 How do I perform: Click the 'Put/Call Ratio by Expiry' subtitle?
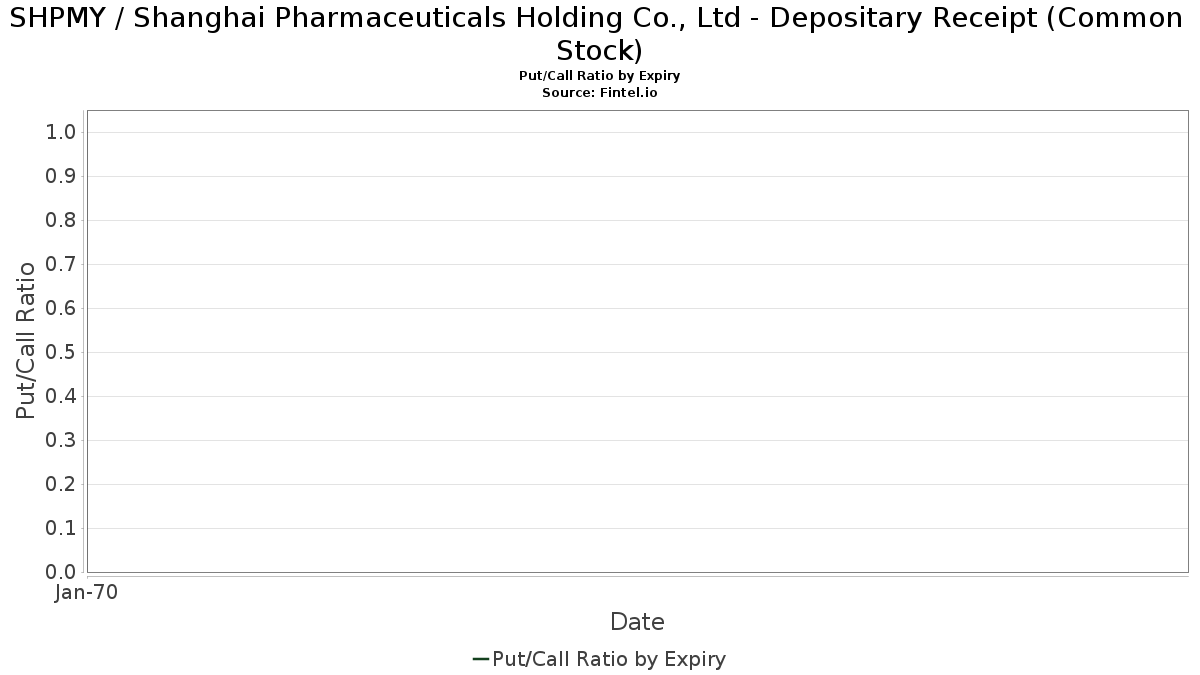(x=600, y=76)
